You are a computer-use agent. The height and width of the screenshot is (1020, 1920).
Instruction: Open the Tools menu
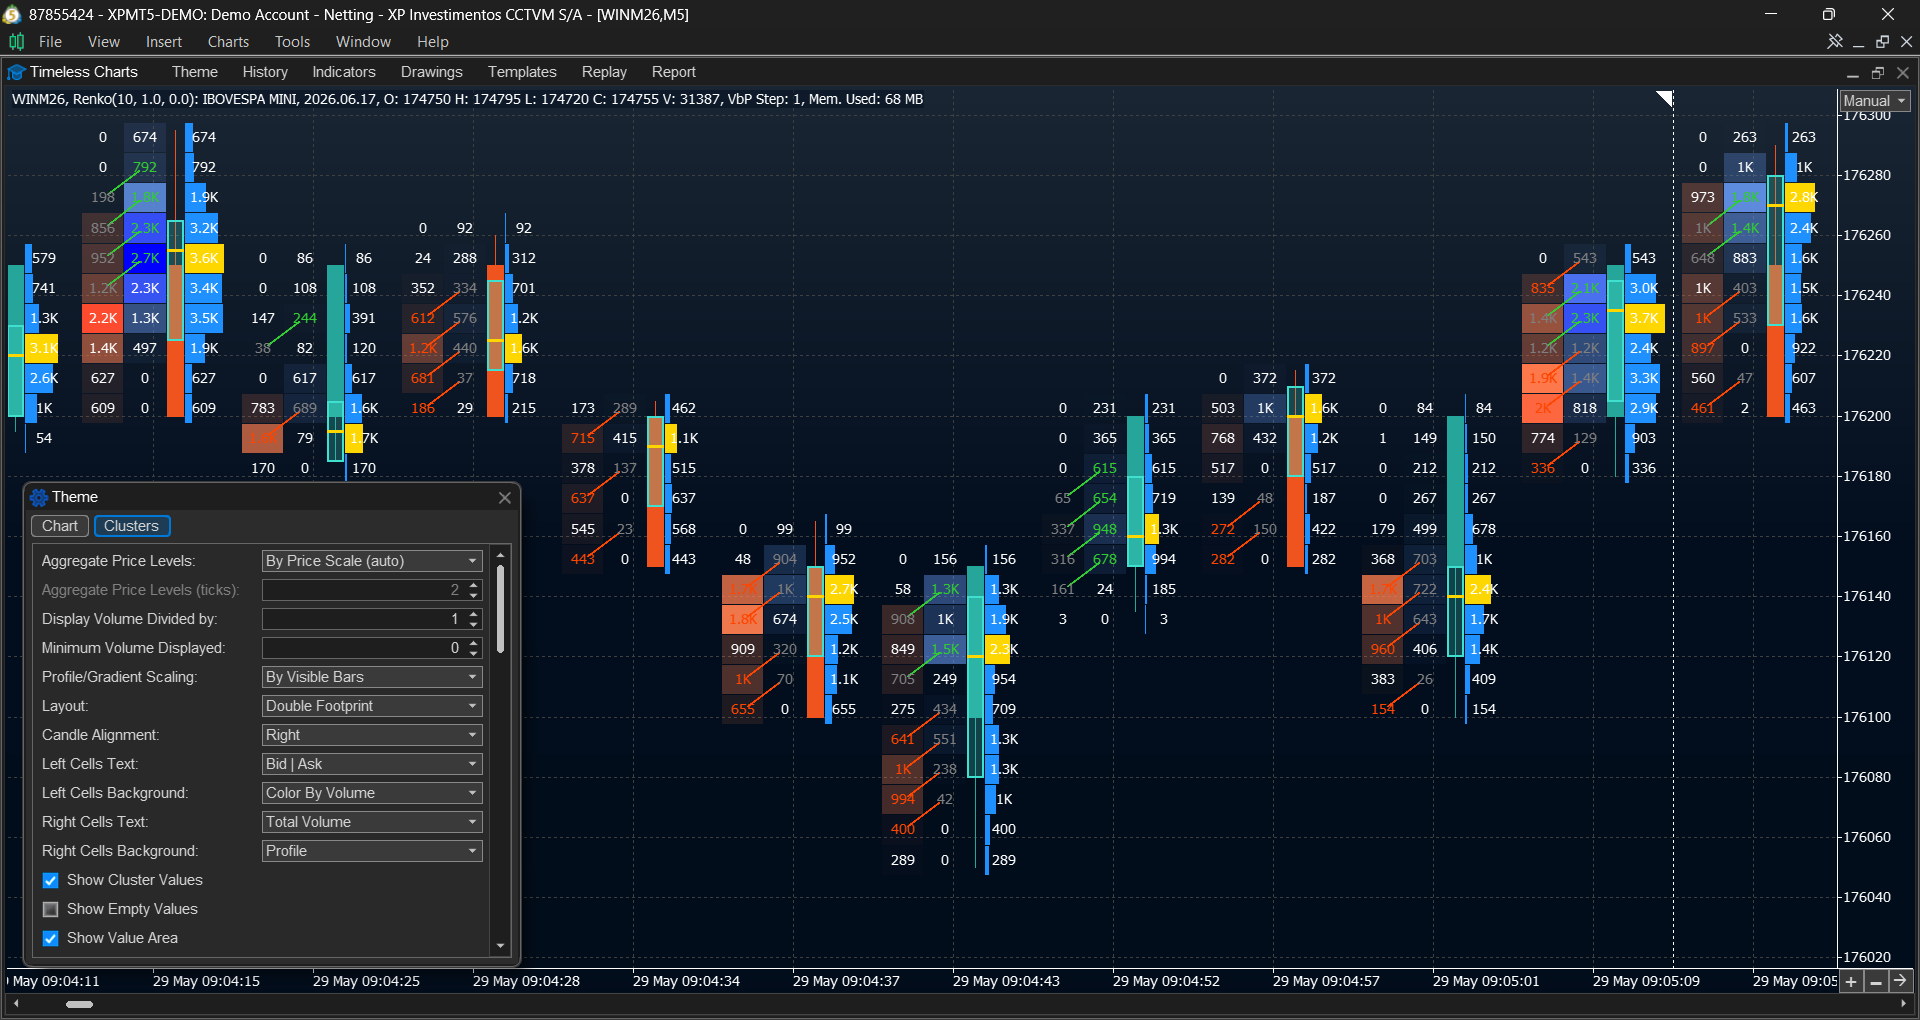pyautogui.click(x=292, y=42)
